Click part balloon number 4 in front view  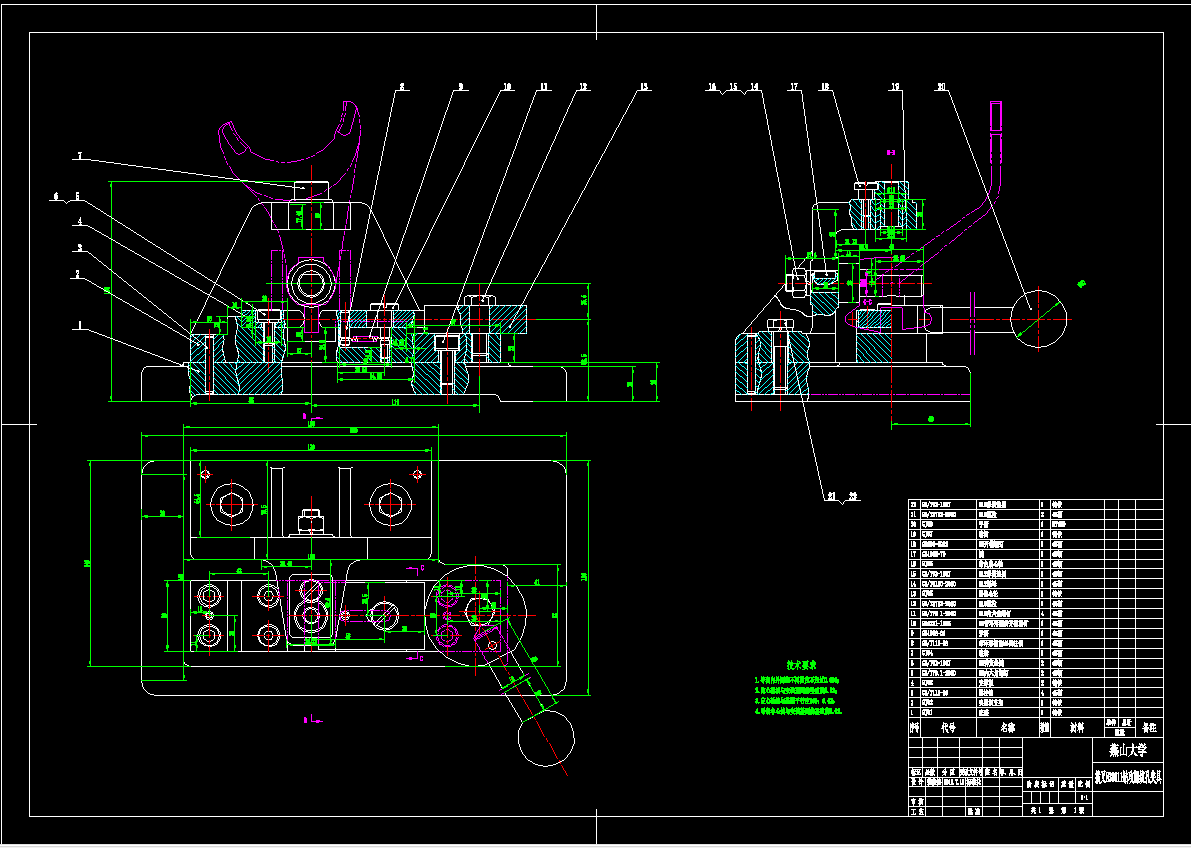click(79, 222)
